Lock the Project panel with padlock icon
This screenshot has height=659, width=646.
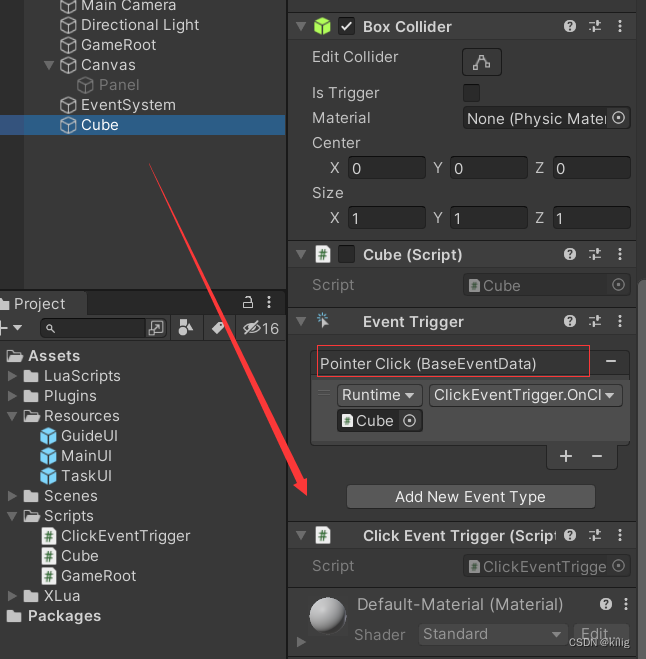coord(248,303)
